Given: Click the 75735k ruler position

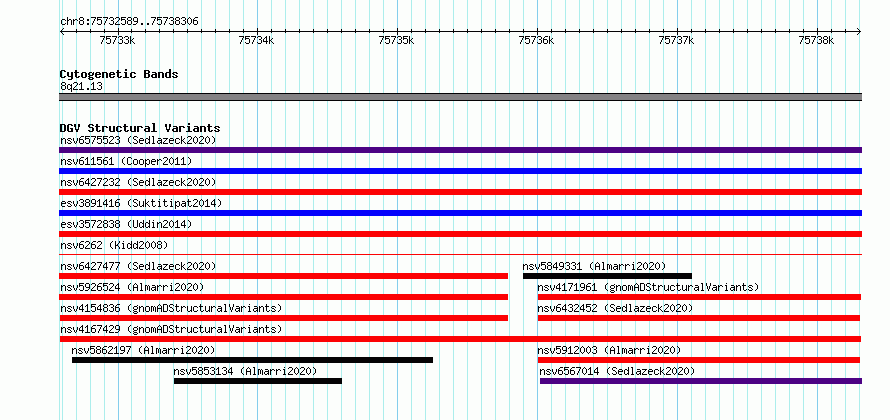Looking at the screenshot, I should (397, 40).
